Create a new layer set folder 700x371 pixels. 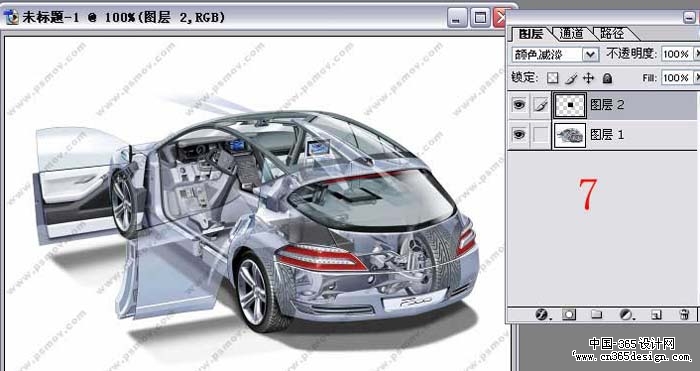pyautogui.click(x=596, y=314)
